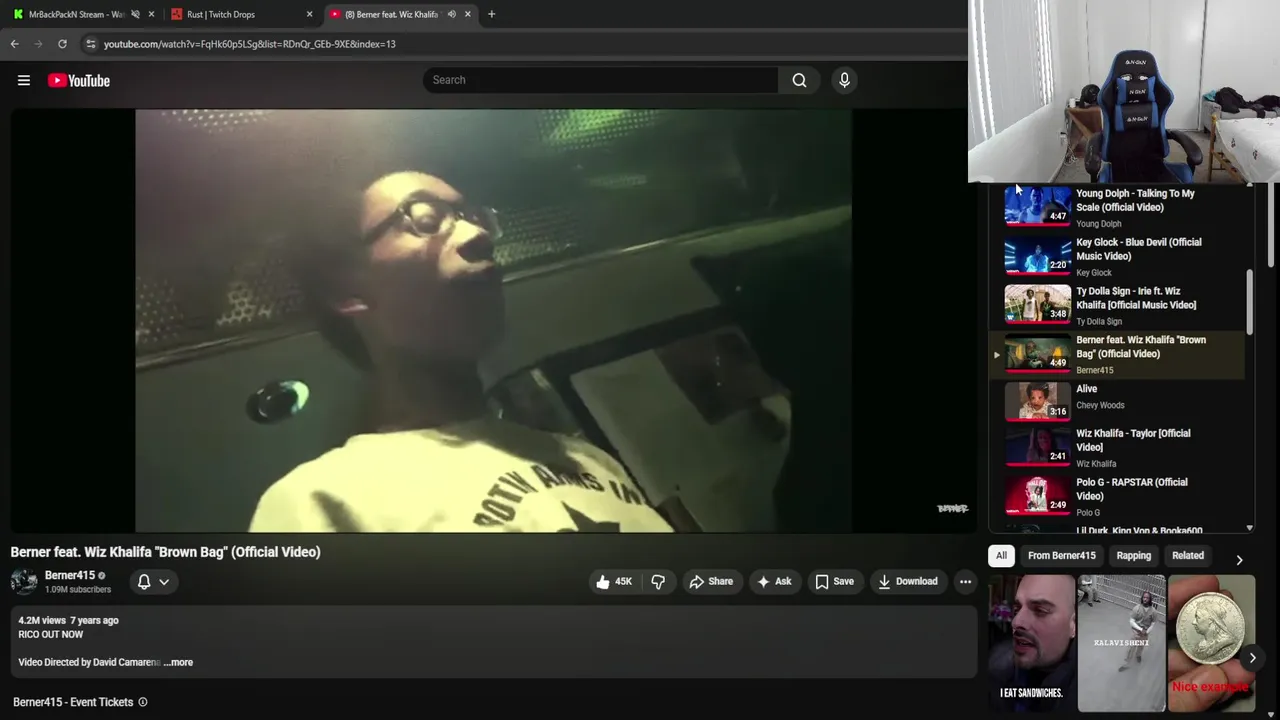Select the Related filter chip
Viewport: 1280px width, 720px height.
pos(1188,555)
